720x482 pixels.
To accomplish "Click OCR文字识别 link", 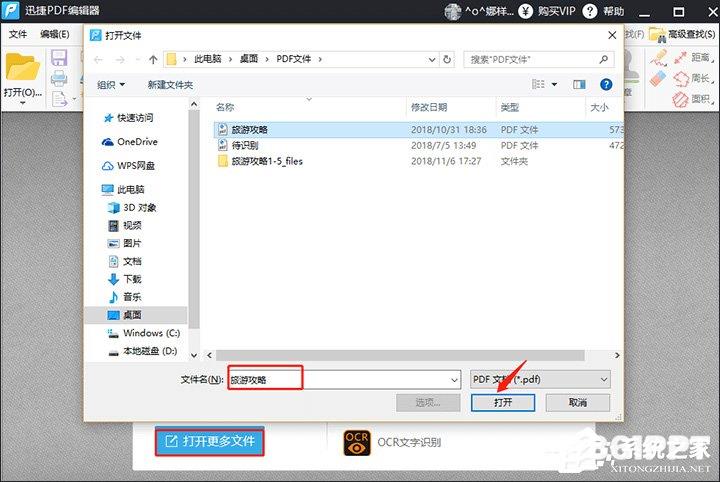I will pos(409,443).
